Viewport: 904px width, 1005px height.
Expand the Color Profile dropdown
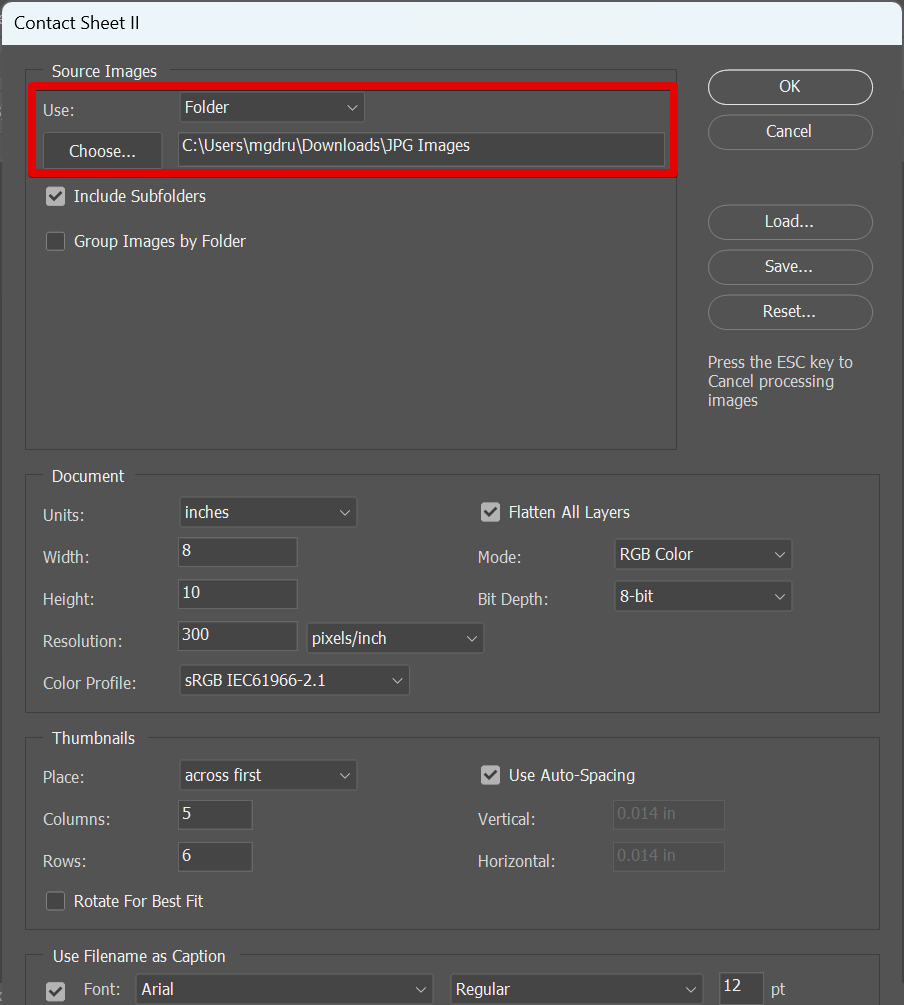[294, 681]
